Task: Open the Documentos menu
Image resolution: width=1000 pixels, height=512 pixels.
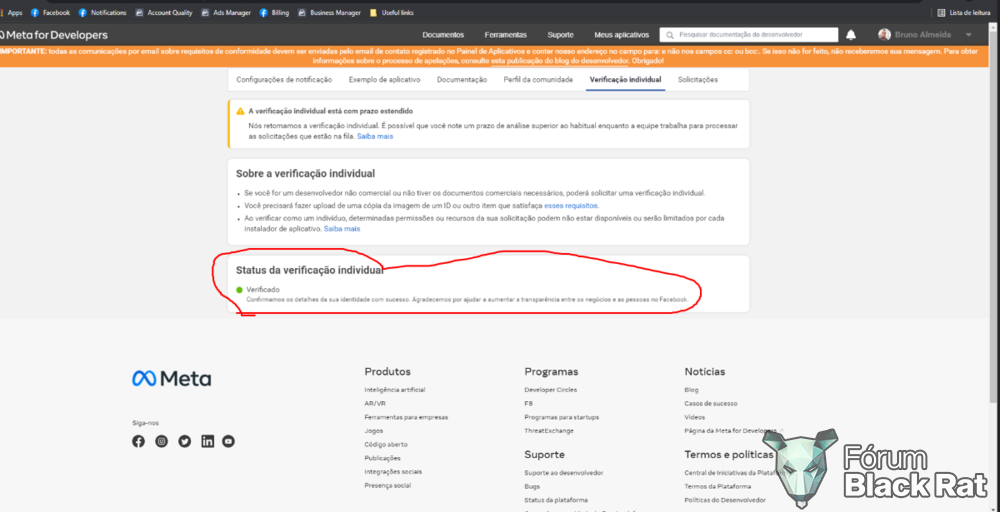Action: pos(443,35)
